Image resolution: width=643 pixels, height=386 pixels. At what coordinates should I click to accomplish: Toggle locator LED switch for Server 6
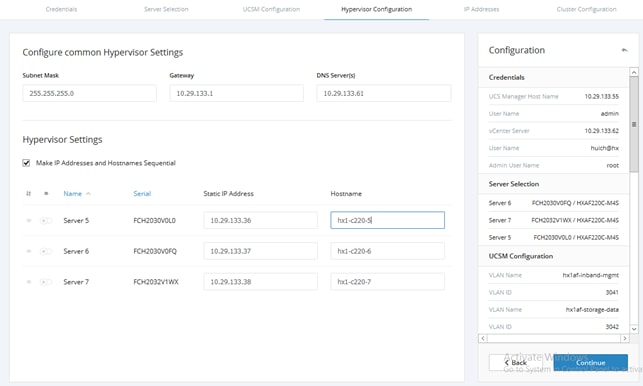(x=46, y=251)
